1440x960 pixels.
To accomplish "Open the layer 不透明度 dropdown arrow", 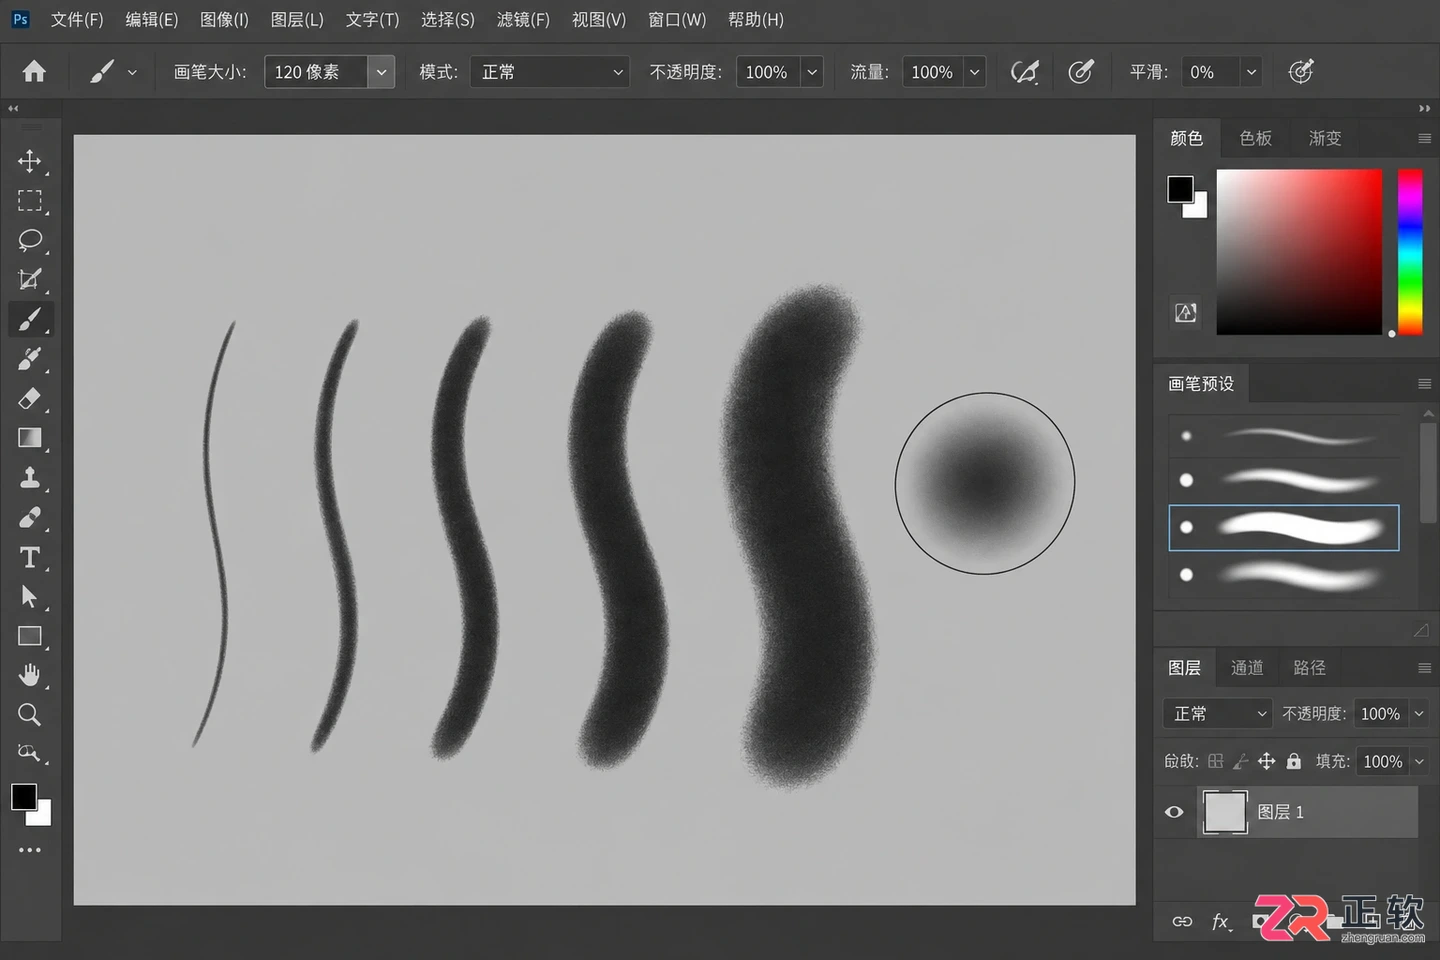I will point(1418,713).
